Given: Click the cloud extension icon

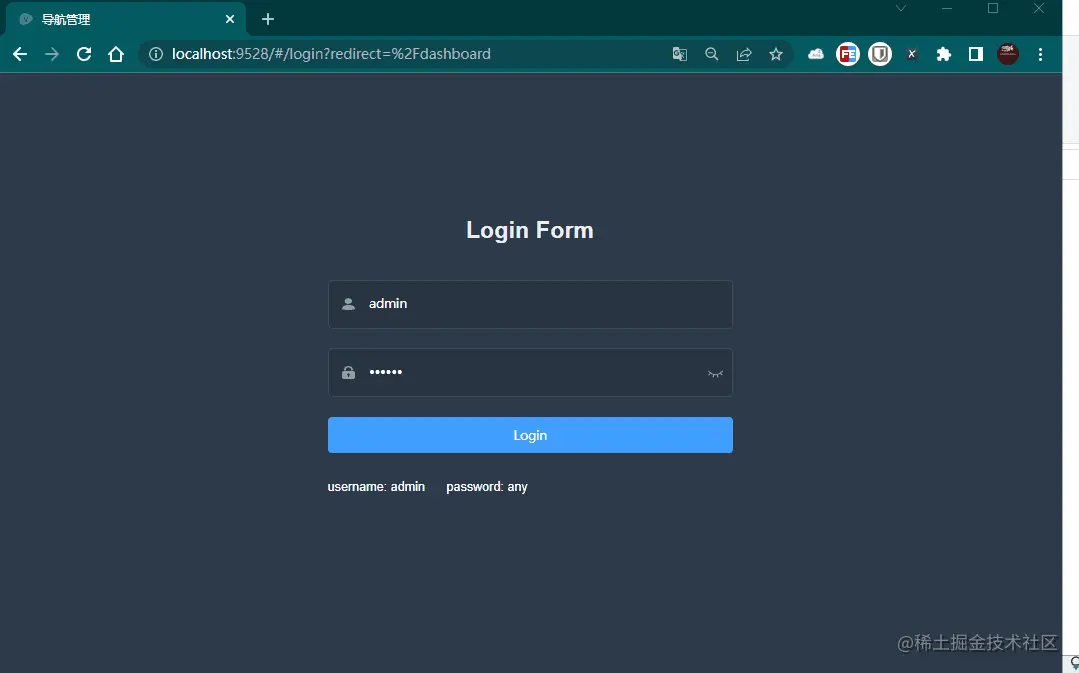Looking at the screenshot, I should (815, 54).
